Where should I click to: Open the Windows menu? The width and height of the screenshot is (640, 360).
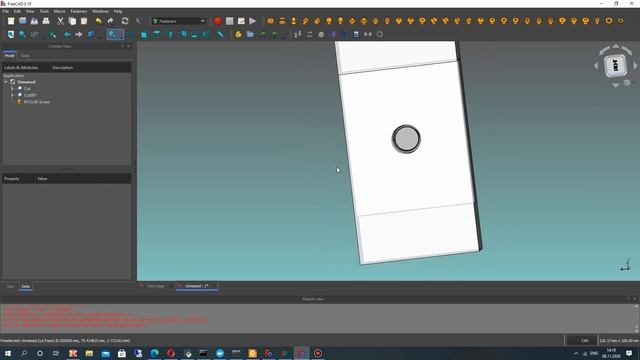click(x=100, y=11)
